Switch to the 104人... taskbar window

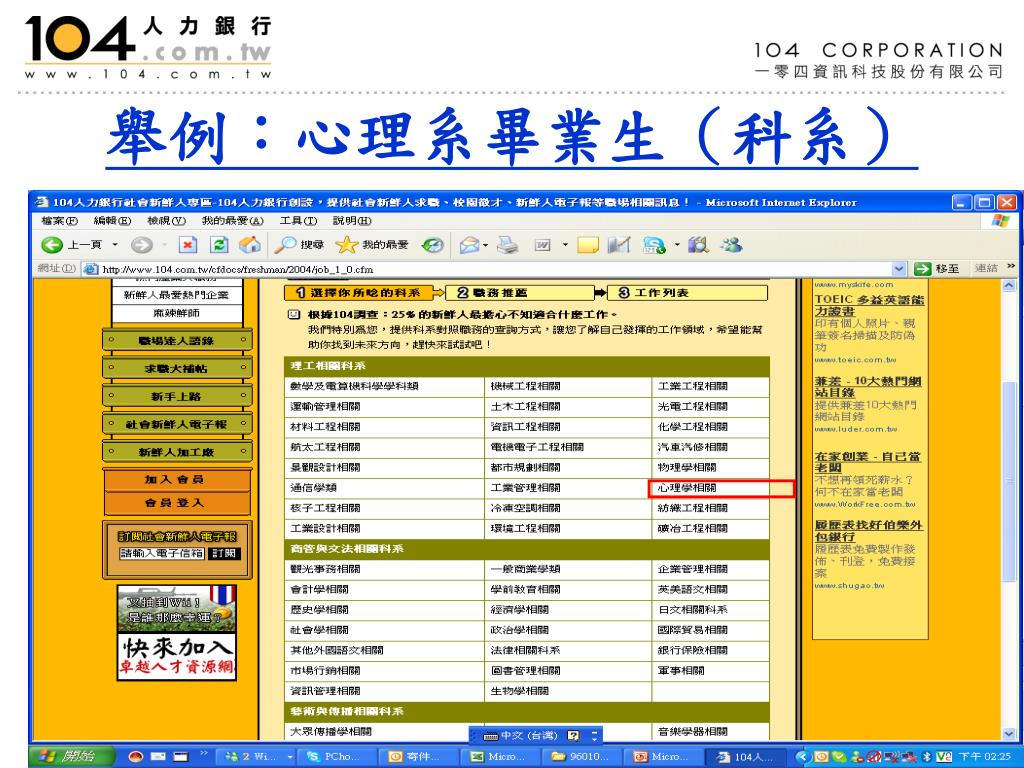(748, 756)
